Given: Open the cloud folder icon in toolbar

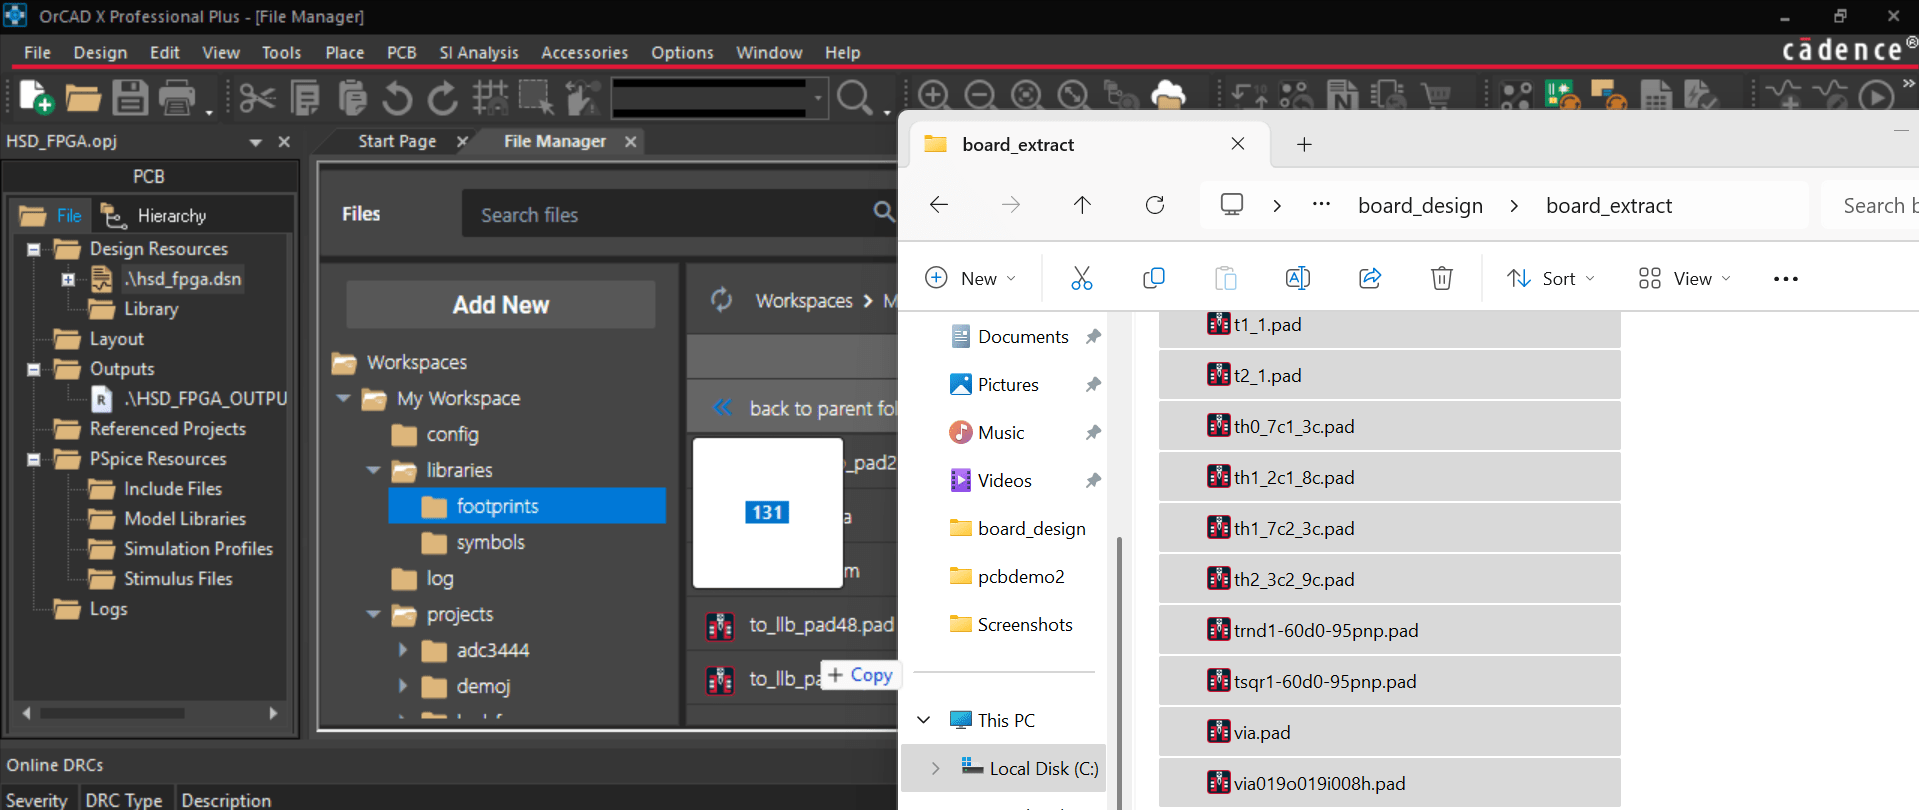Looking at the screenshot, I should [x=1168, y=96].
